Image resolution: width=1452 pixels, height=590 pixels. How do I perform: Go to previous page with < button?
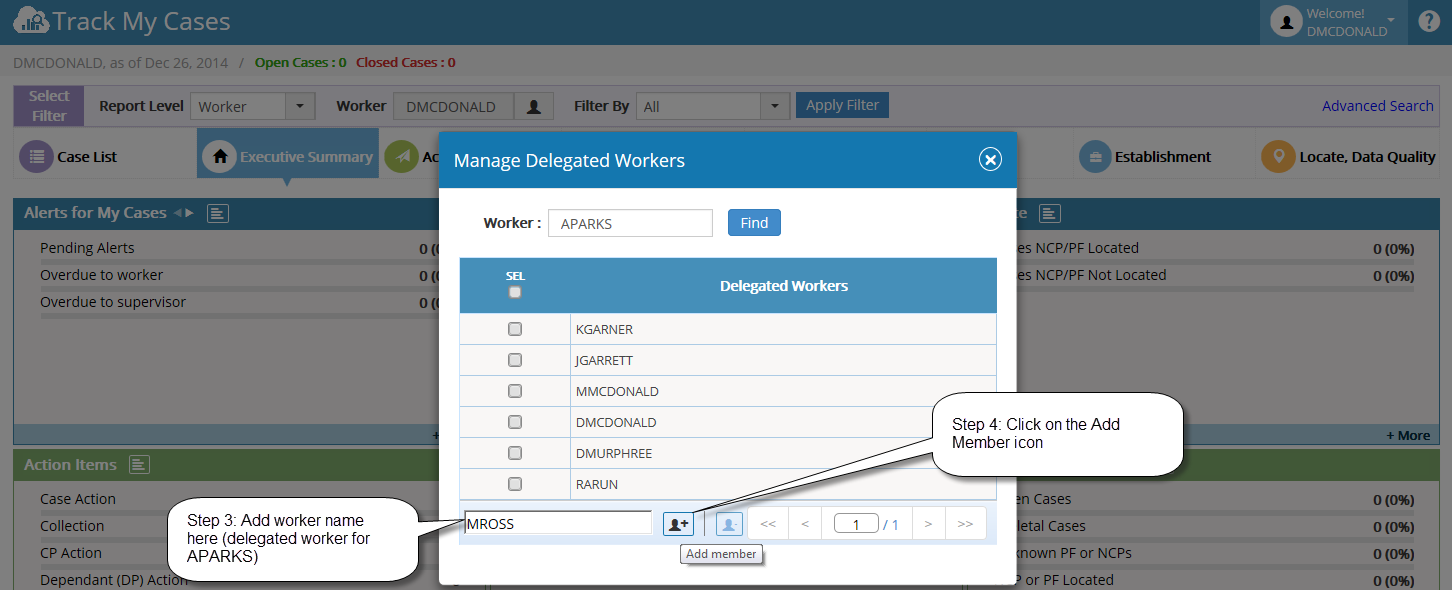click(805, 523)
